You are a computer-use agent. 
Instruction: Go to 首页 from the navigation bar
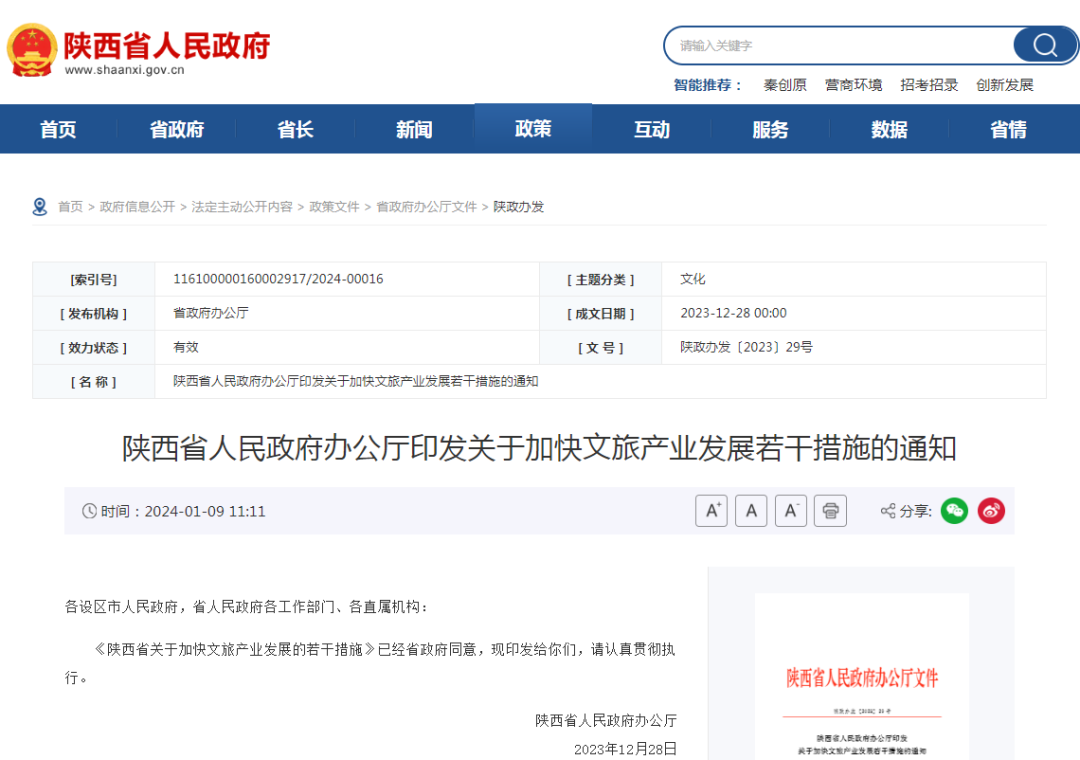[x=57, y=128]
